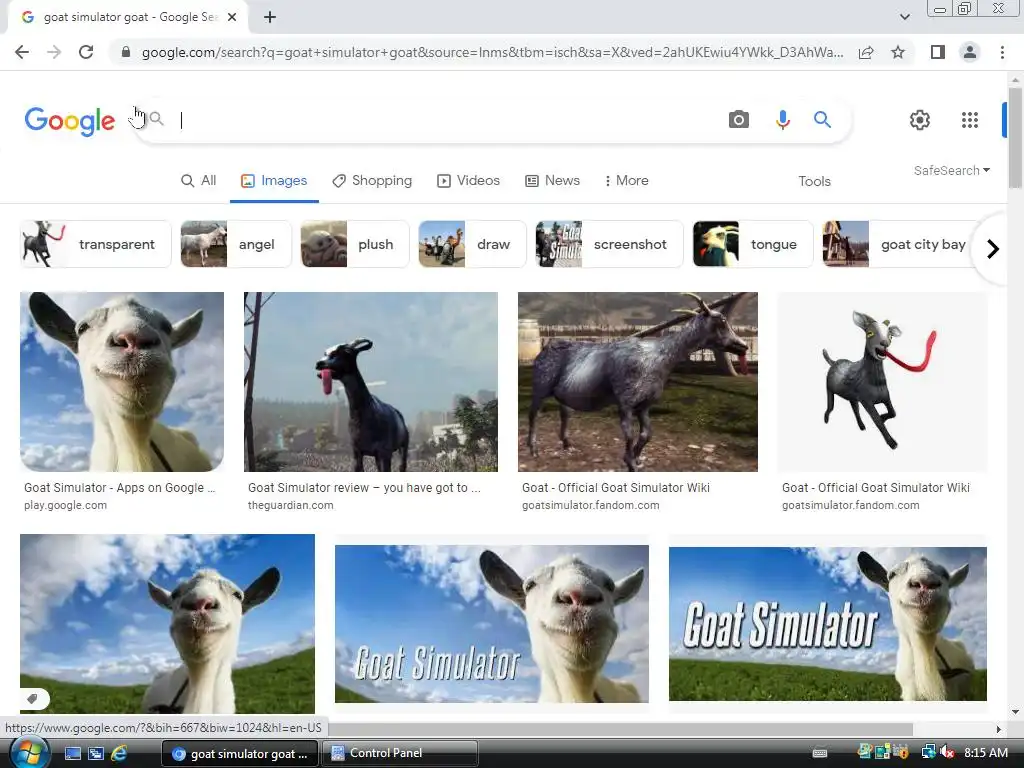1024x768 pixels.
Task: Click the Chrome profile avatar icon
Action: tap(970, 52)
